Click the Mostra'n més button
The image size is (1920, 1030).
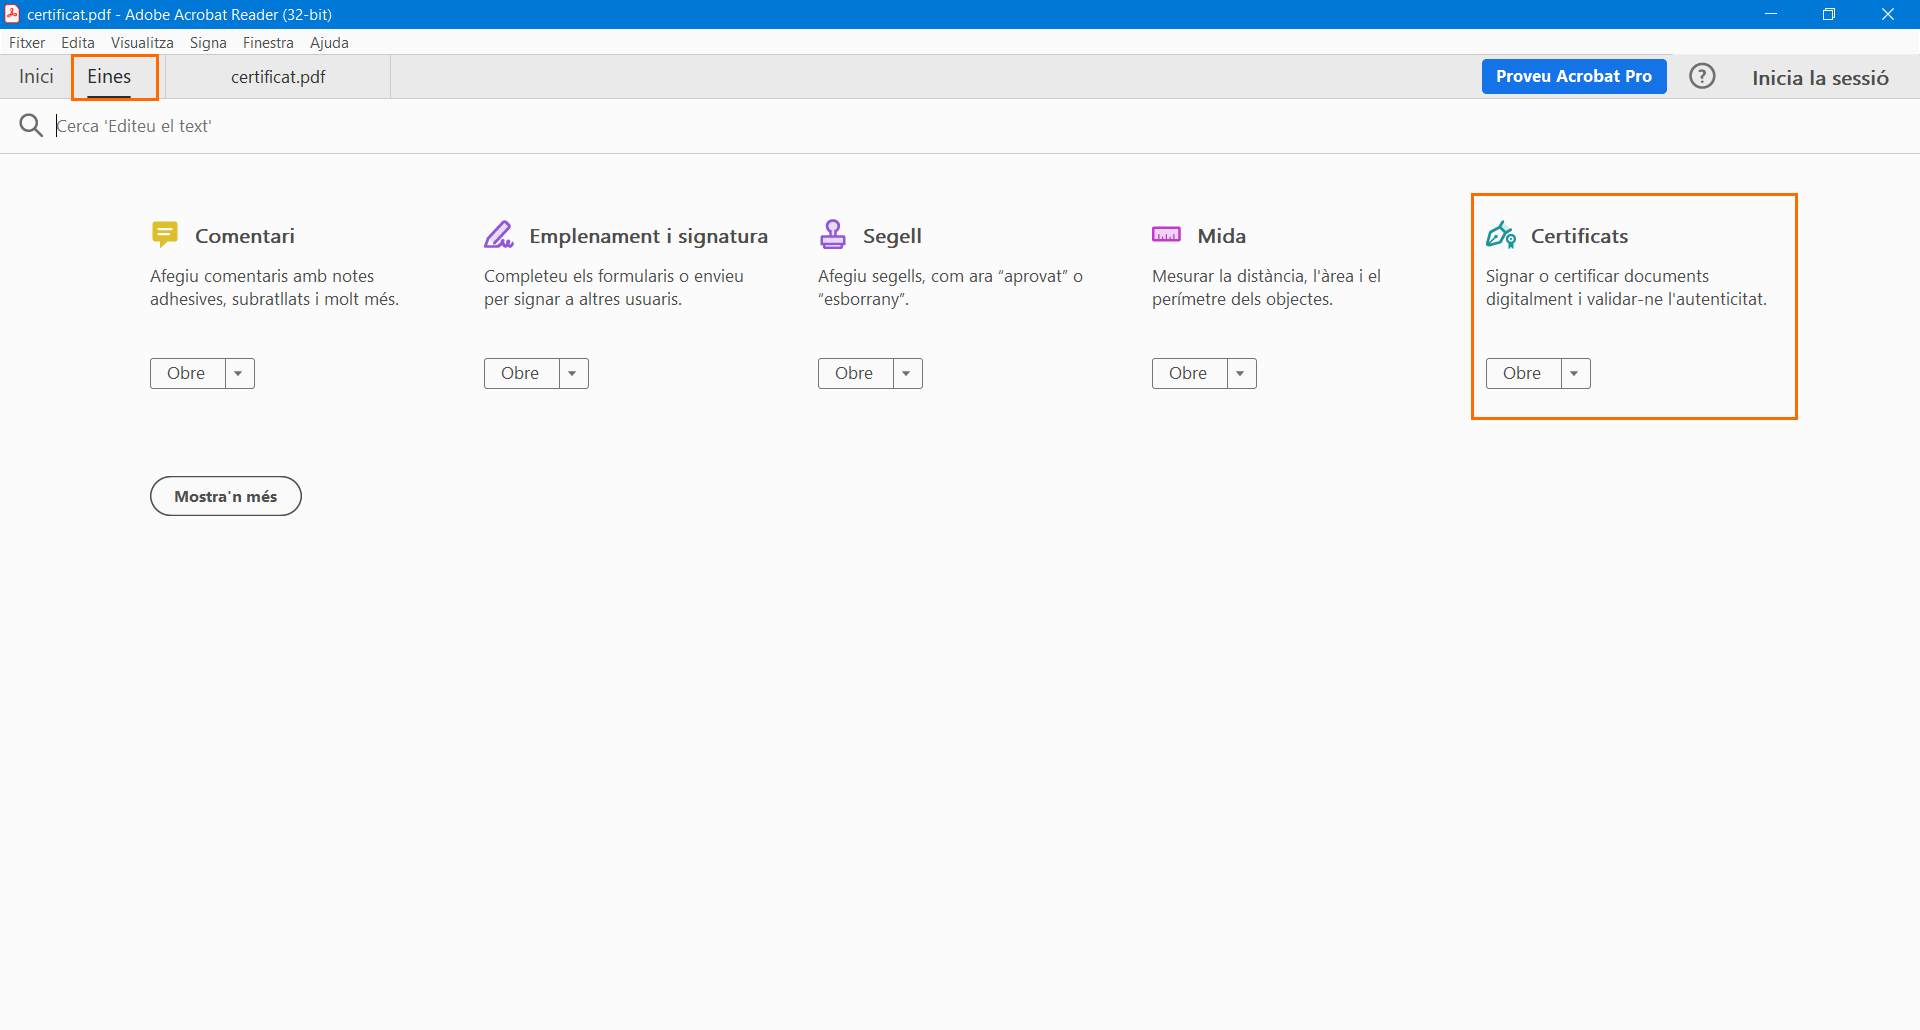click(226, 497)
